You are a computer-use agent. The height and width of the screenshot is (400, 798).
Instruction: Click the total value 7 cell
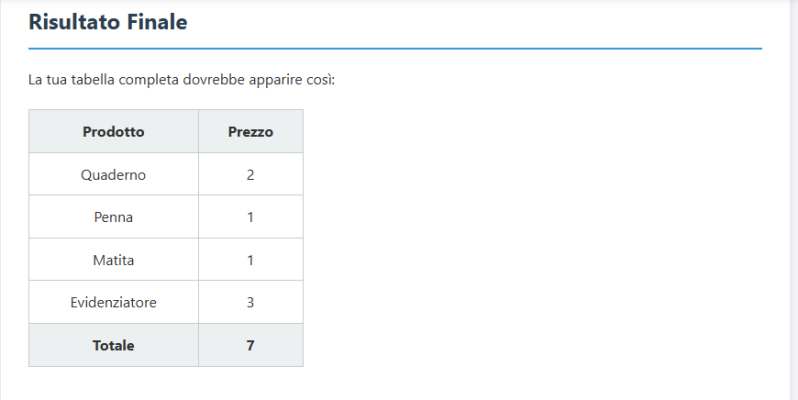(250, 345)
